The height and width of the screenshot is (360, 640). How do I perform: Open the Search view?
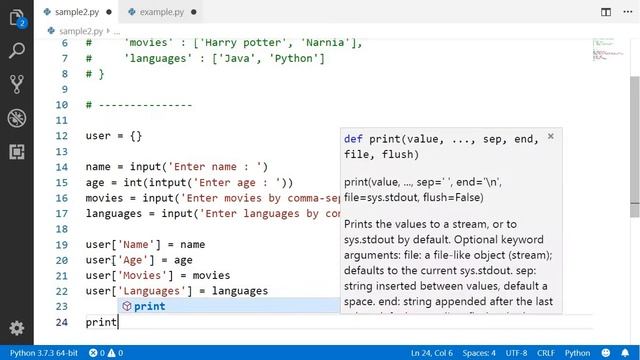click(x=17, y=50)
